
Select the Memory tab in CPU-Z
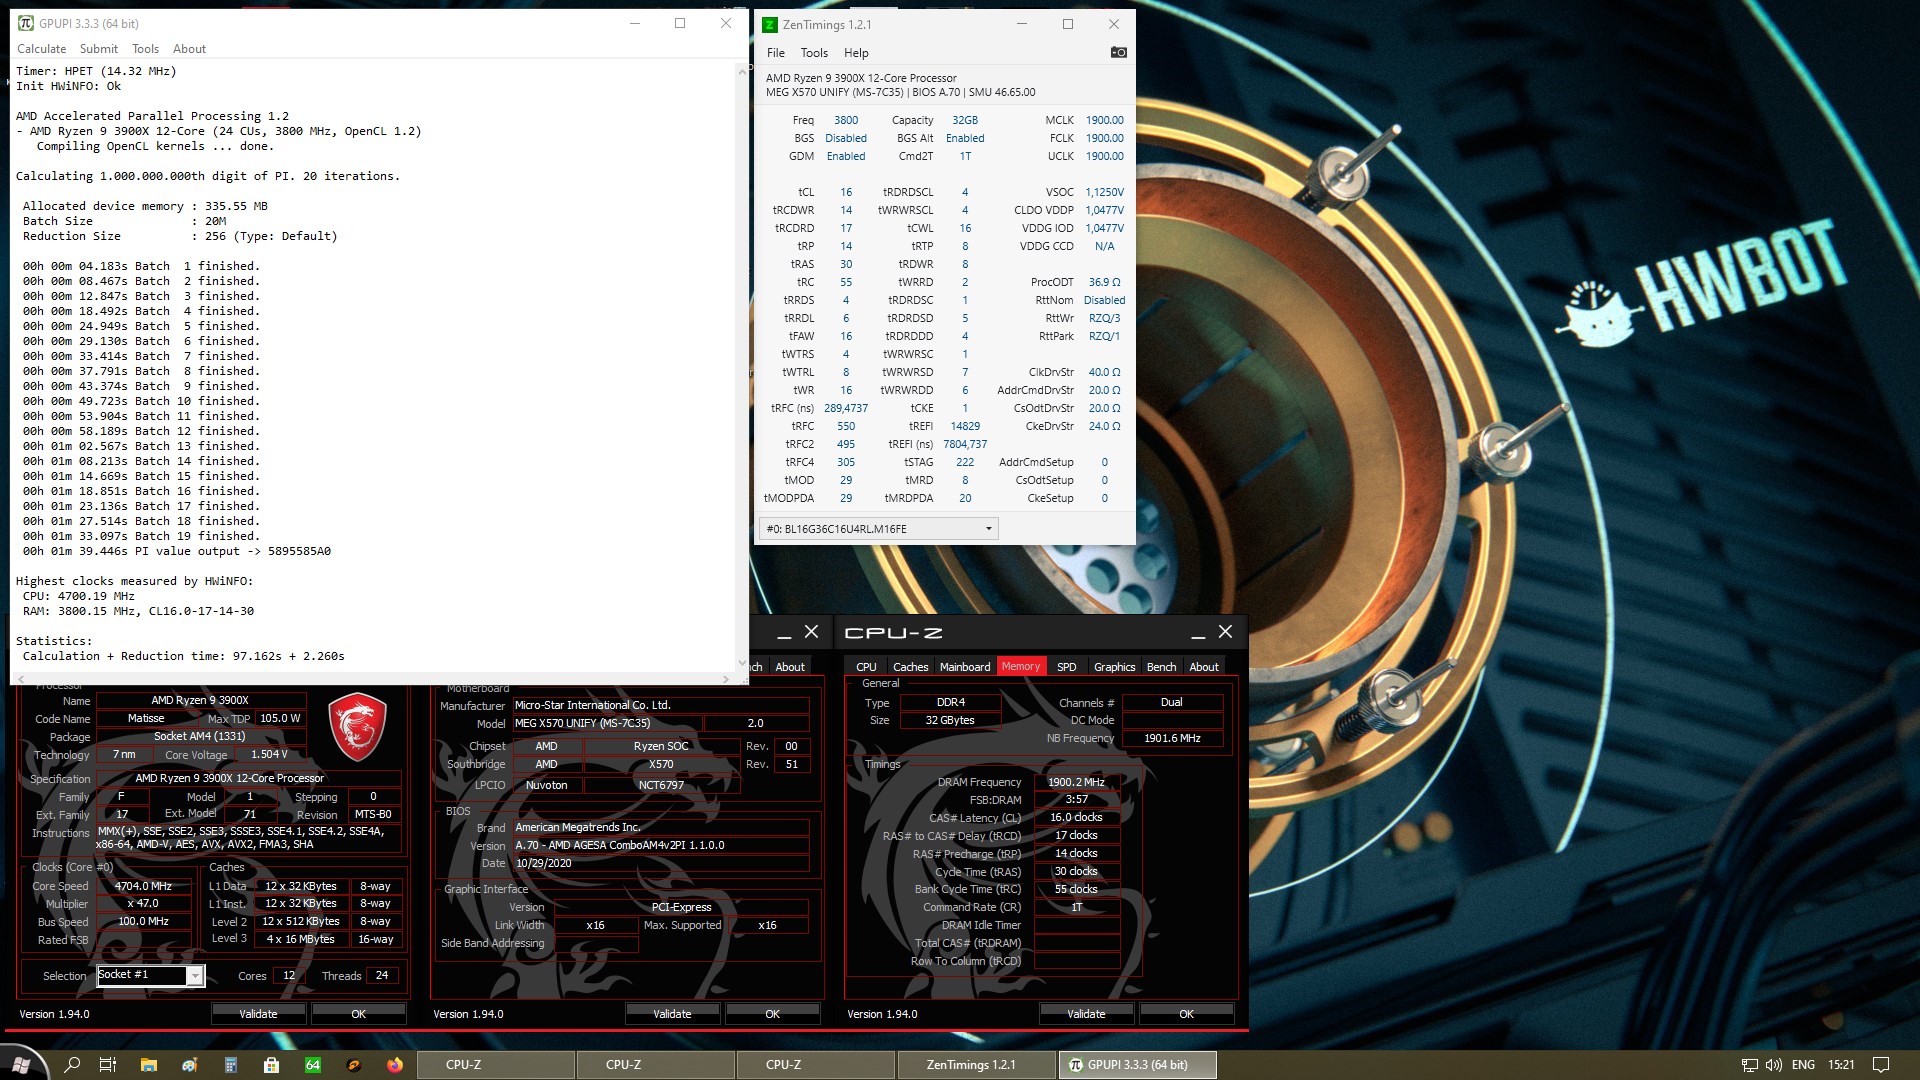pos(1021,667)
